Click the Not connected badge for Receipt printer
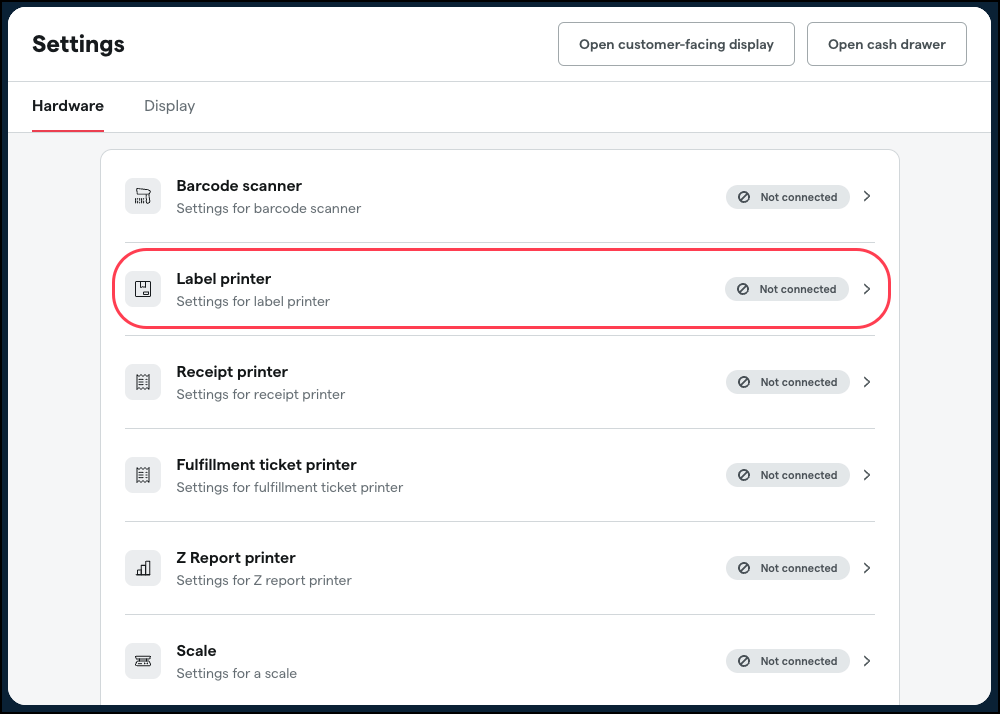The height and width of the screenshot is (714, 1000). pos(787,382)
